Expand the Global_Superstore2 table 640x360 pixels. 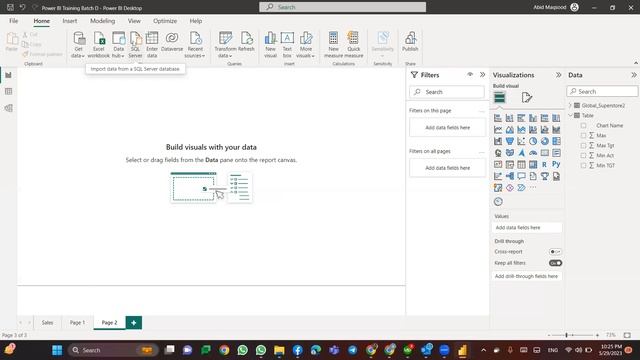(x=570, y=105)
